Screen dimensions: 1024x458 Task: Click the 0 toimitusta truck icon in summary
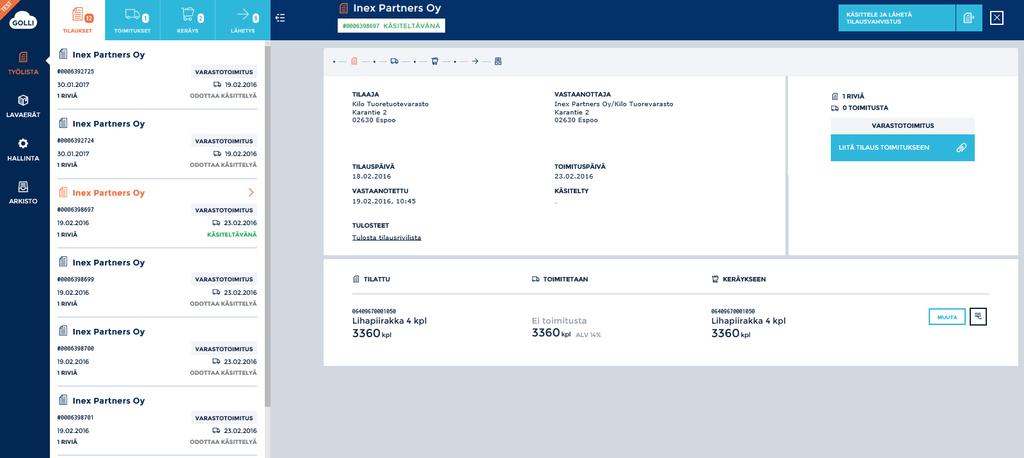pos(835,108)
